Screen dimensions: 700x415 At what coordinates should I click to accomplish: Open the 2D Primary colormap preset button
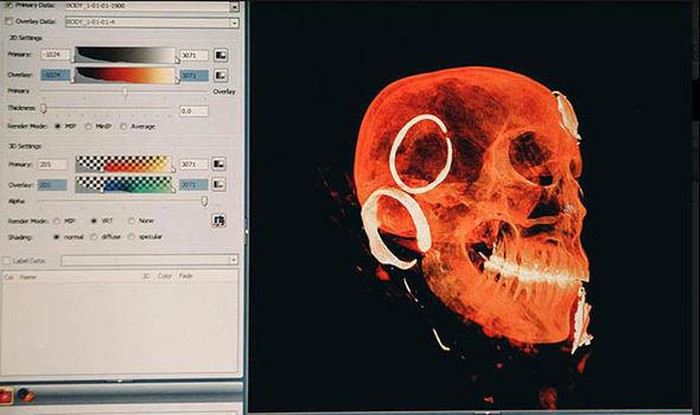tap(221, 55)
